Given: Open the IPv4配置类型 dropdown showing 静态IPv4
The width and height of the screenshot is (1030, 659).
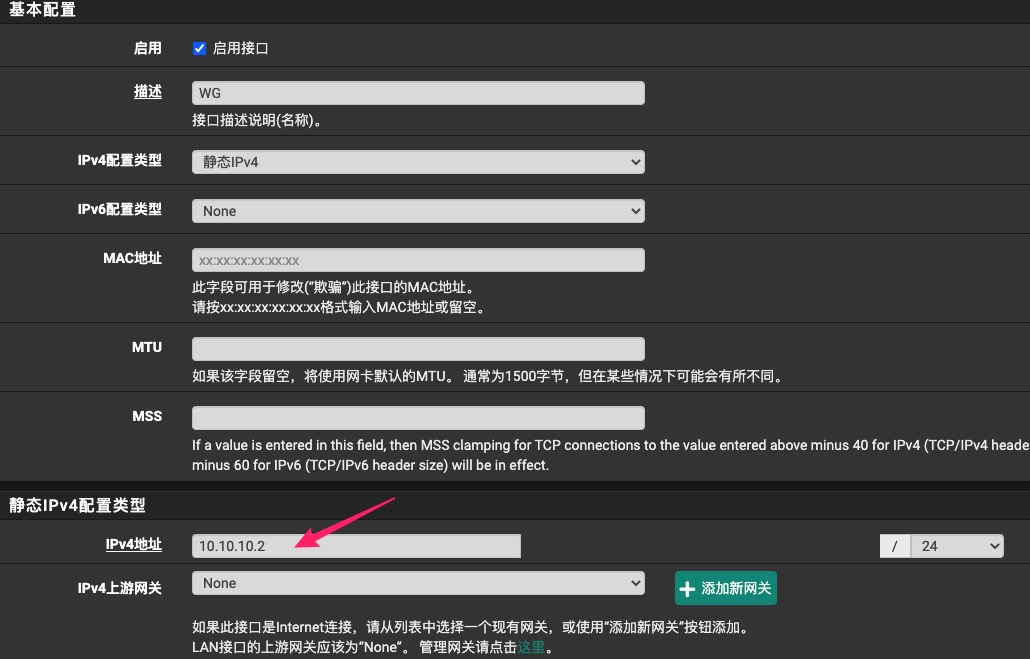Looking at the screenshot, I should pyautogui.click(x=418, y=161).
